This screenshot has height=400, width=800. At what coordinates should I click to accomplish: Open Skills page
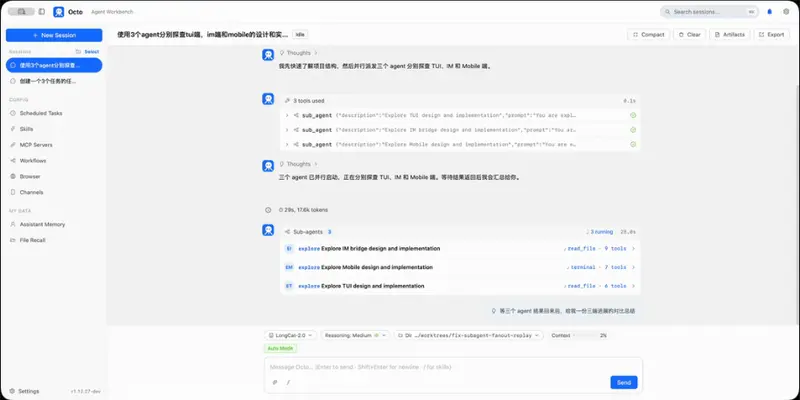[x=54, y=129]
